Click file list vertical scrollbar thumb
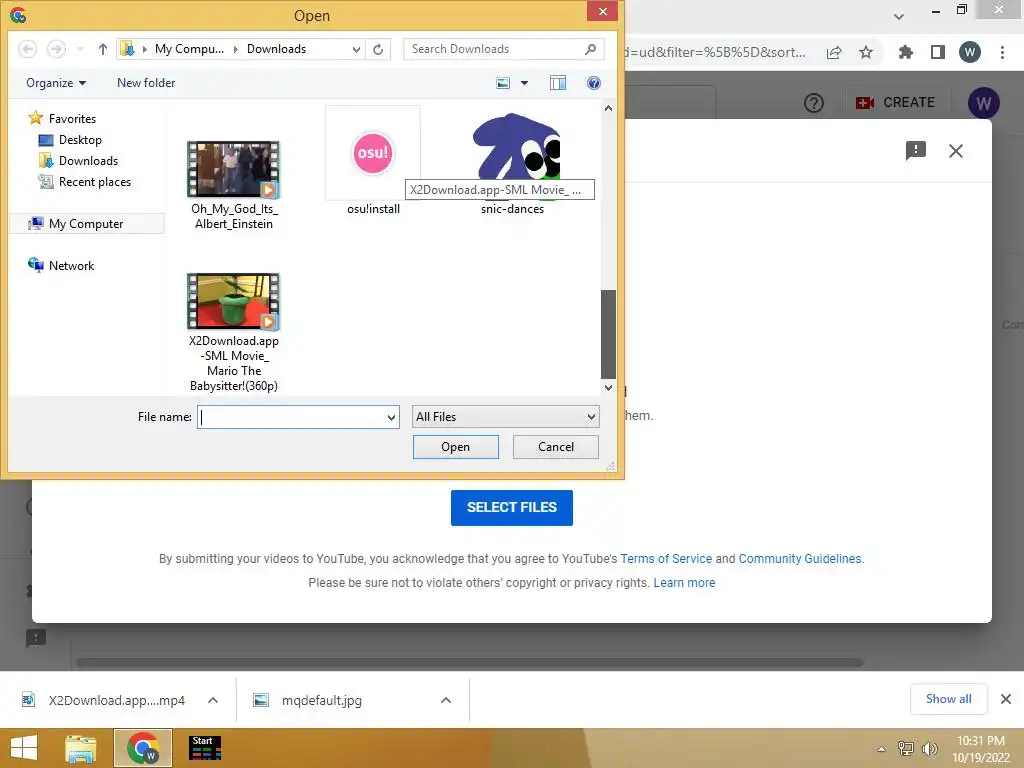Screen dimensions: 1024x768 click(608, 334)
